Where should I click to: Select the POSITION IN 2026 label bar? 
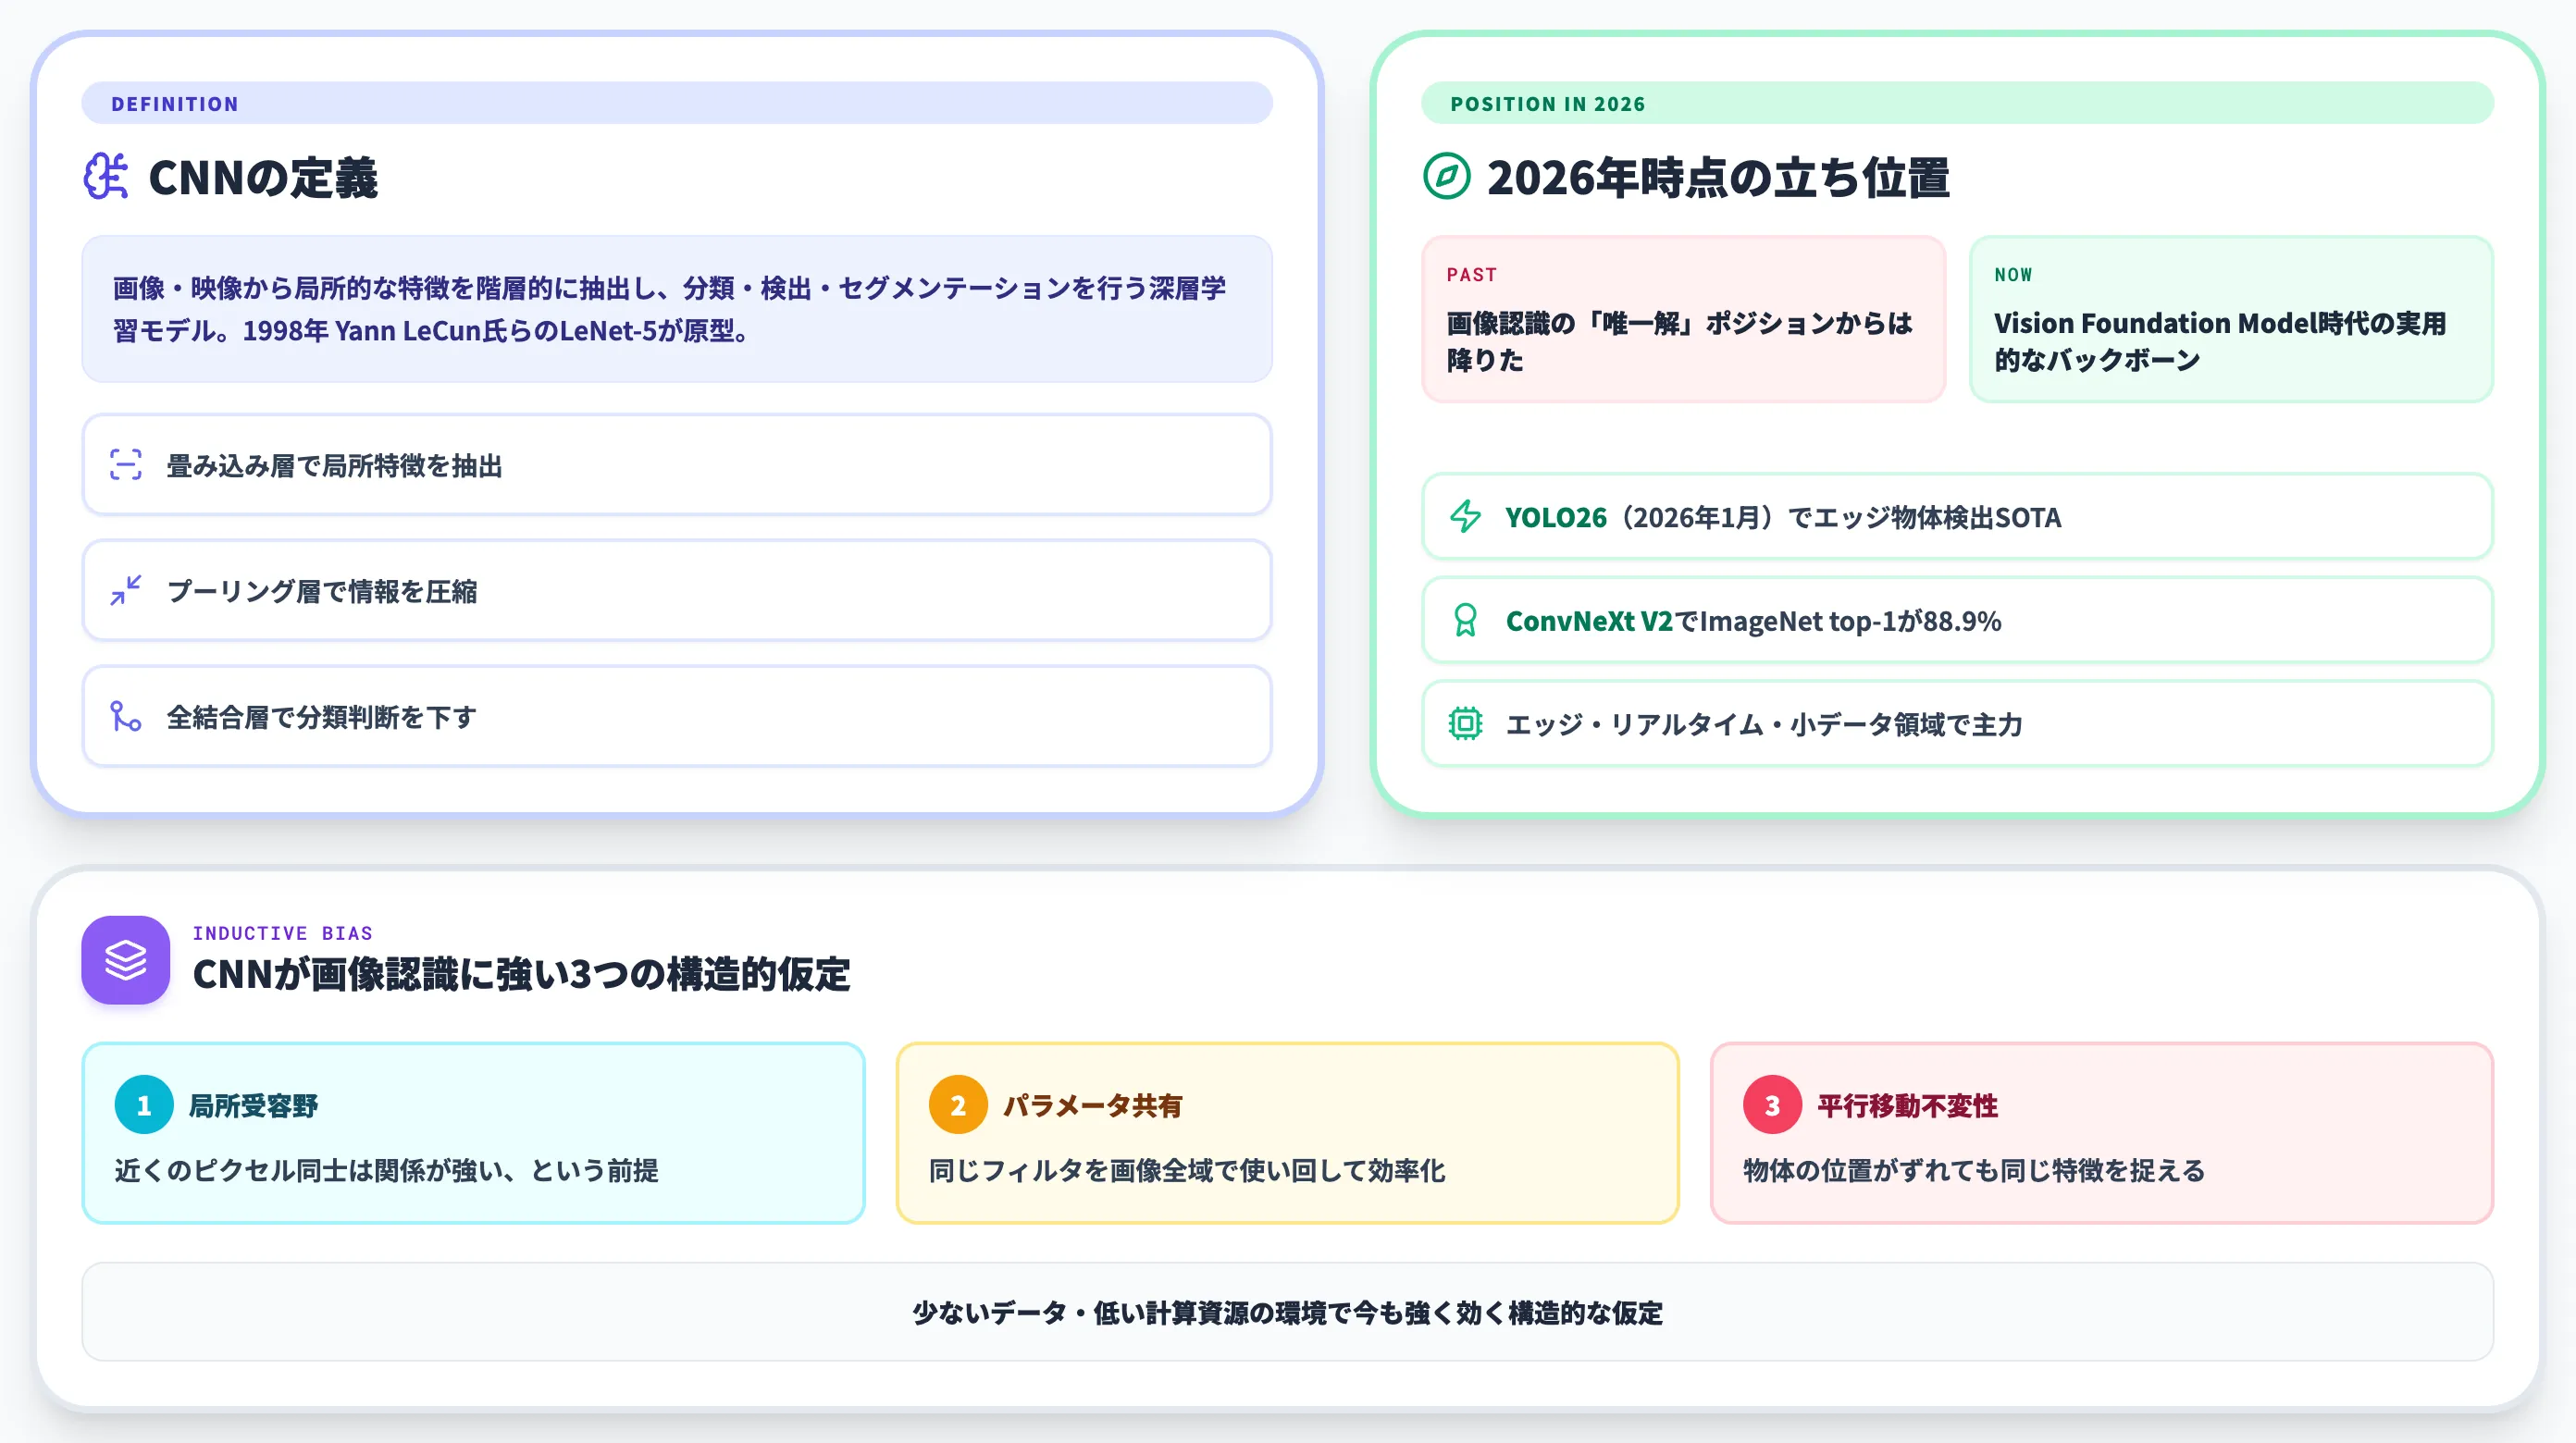coord(1957,103)
